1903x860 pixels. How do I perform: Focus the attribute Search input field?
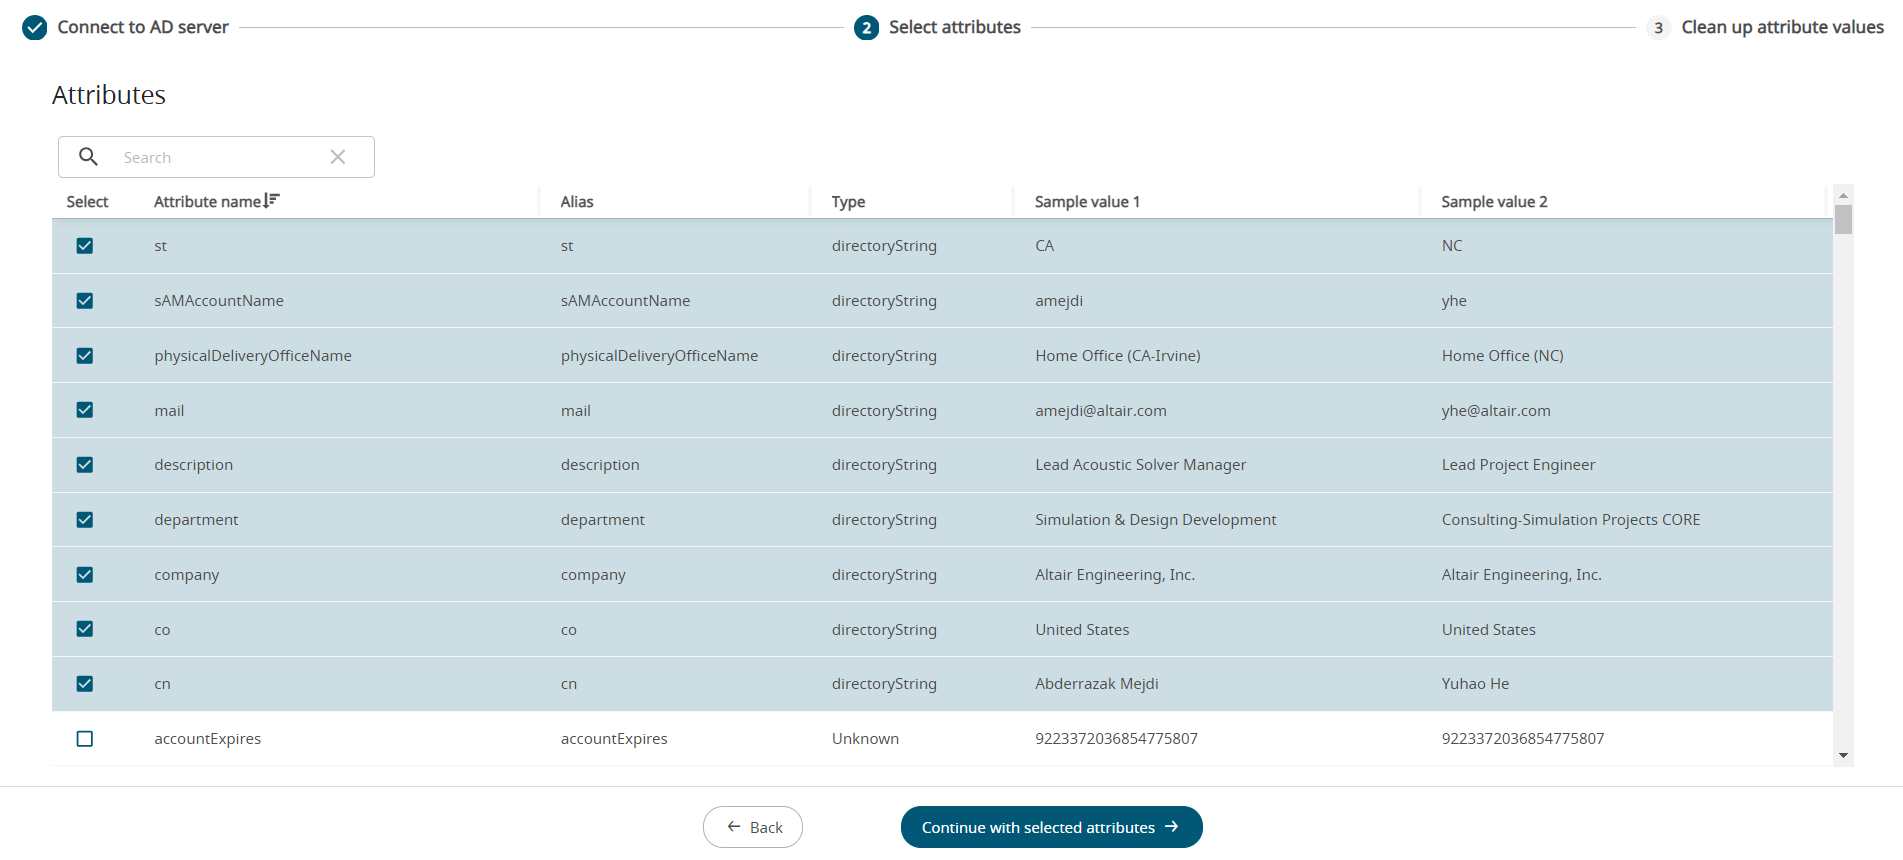point(220,157)
